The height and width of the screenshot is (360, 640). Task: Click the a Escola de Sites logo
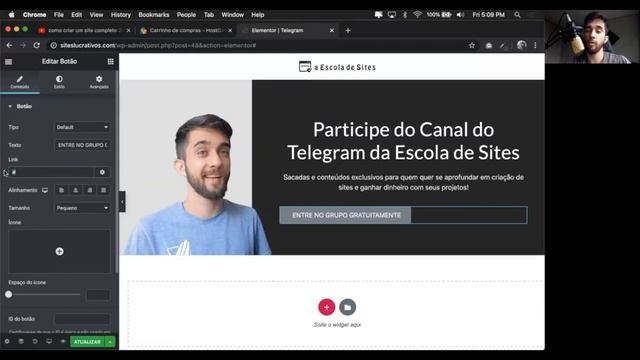coord(337,67)
